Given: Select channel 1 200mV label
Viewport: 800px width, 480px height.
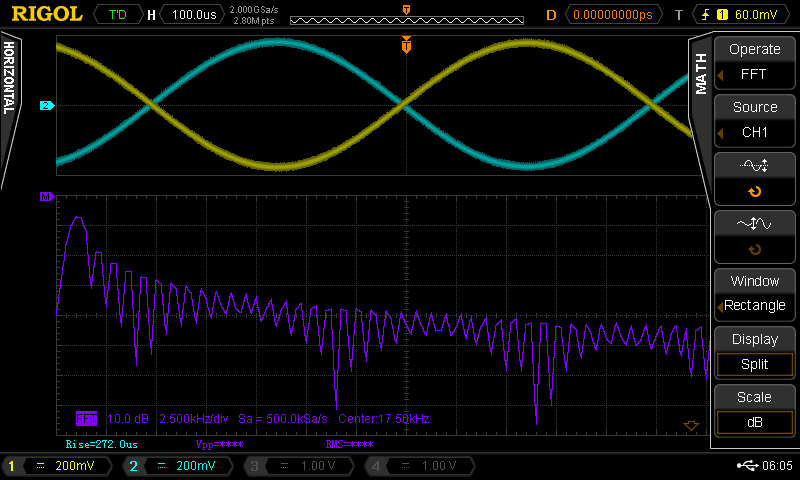Looking at the screenshot, I should (74, 466).
